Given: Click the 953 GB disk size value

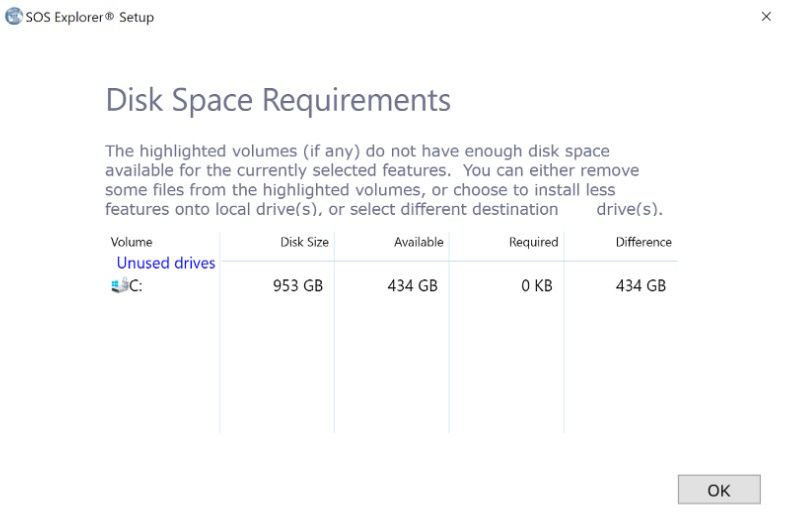Looking at the screenshot, I should [x=298, y=286].
